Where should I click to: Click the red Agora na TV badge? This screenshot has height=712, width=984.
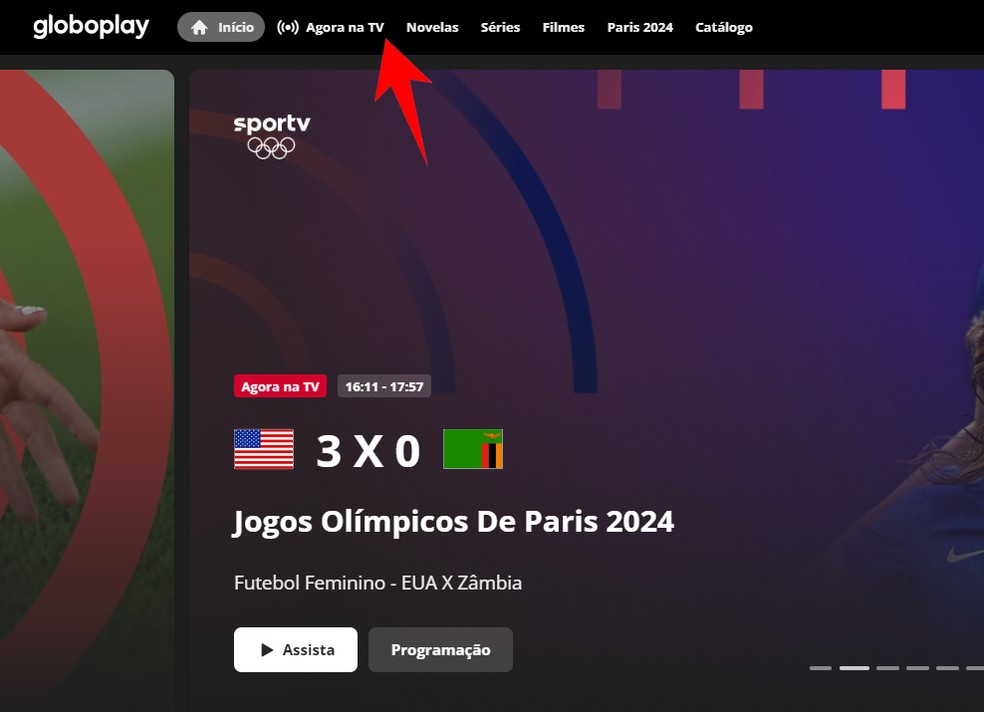[x=280, y=386]
